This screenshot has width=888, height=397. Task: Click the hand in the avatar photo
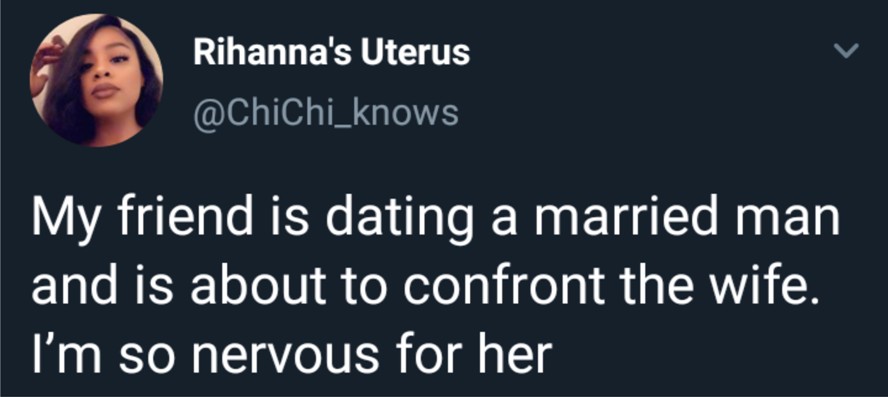pyautogui.click(x=45, y=61)
